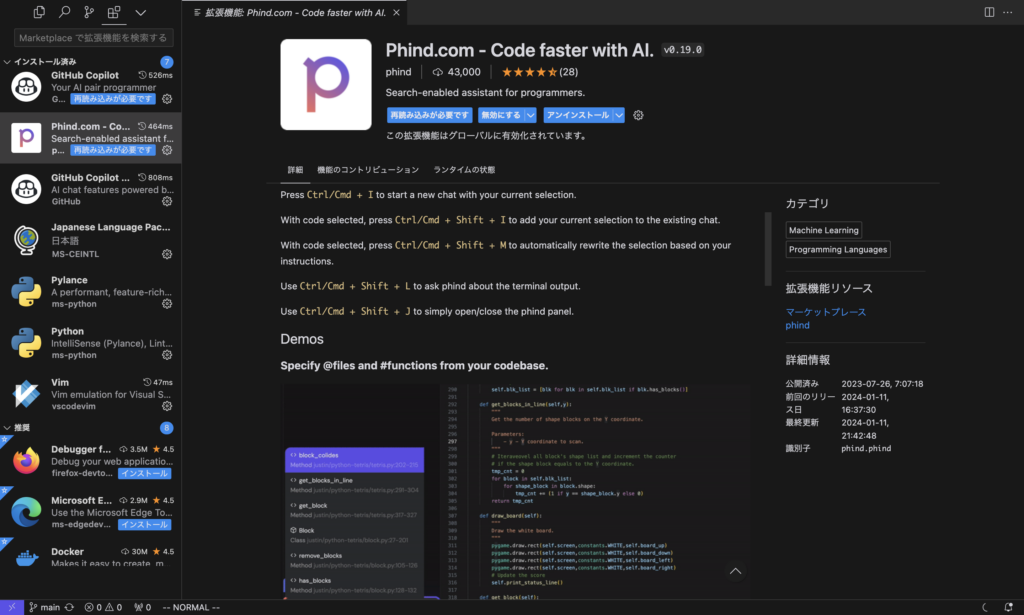Open Pylance extension entry

[x=91, y=292]
